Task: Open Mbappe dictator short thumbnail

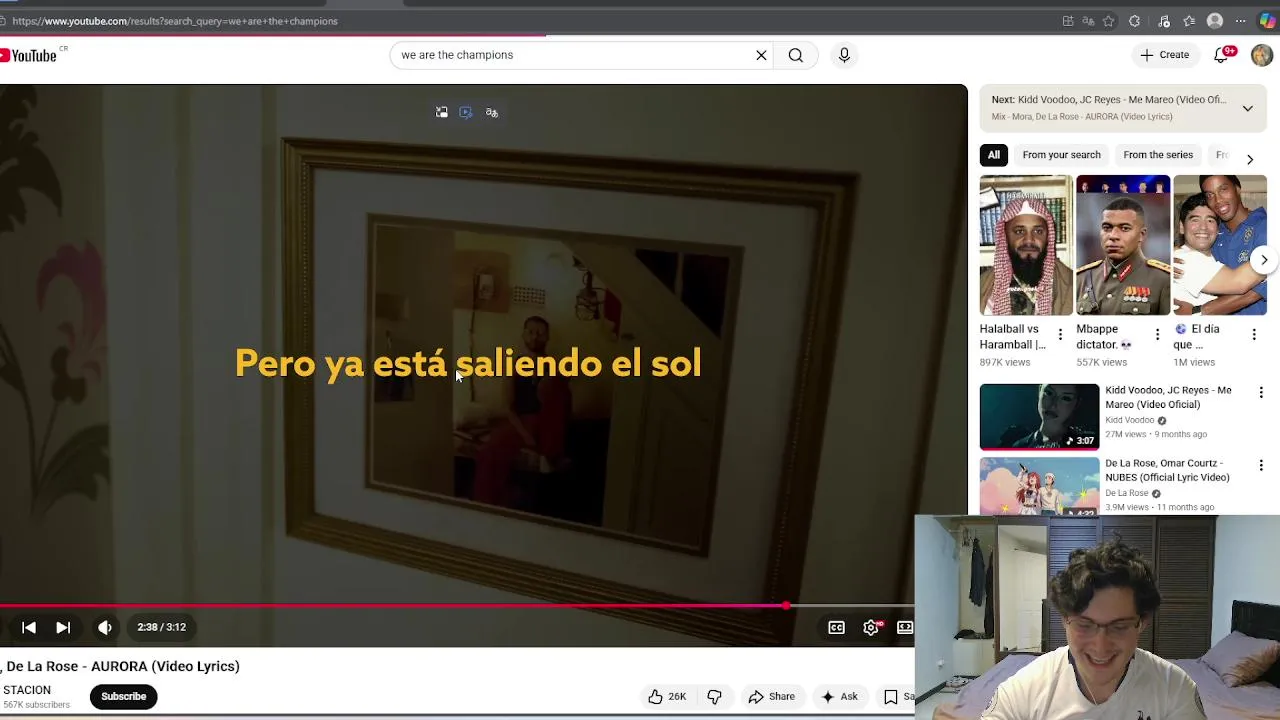Action: 1123,245
